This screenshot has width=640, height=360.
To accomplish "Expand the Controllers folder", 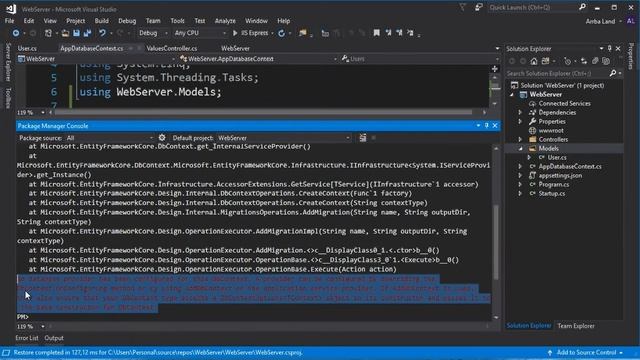I will pyautogui.click(x=520, y=140).
